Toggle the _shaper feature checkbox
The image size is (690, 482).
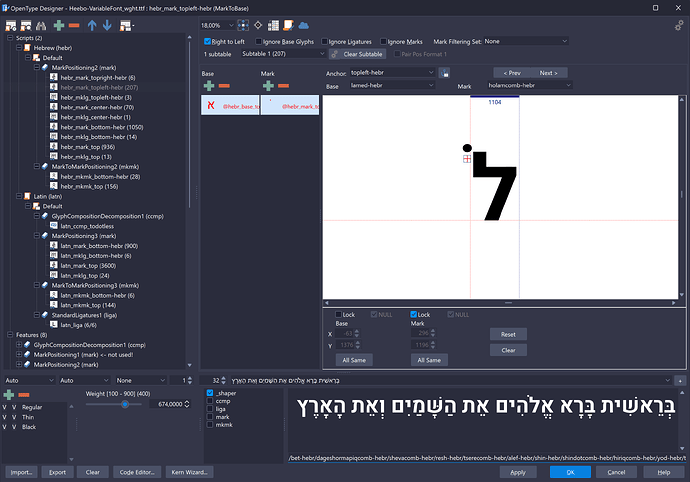(x=208, y=394)
